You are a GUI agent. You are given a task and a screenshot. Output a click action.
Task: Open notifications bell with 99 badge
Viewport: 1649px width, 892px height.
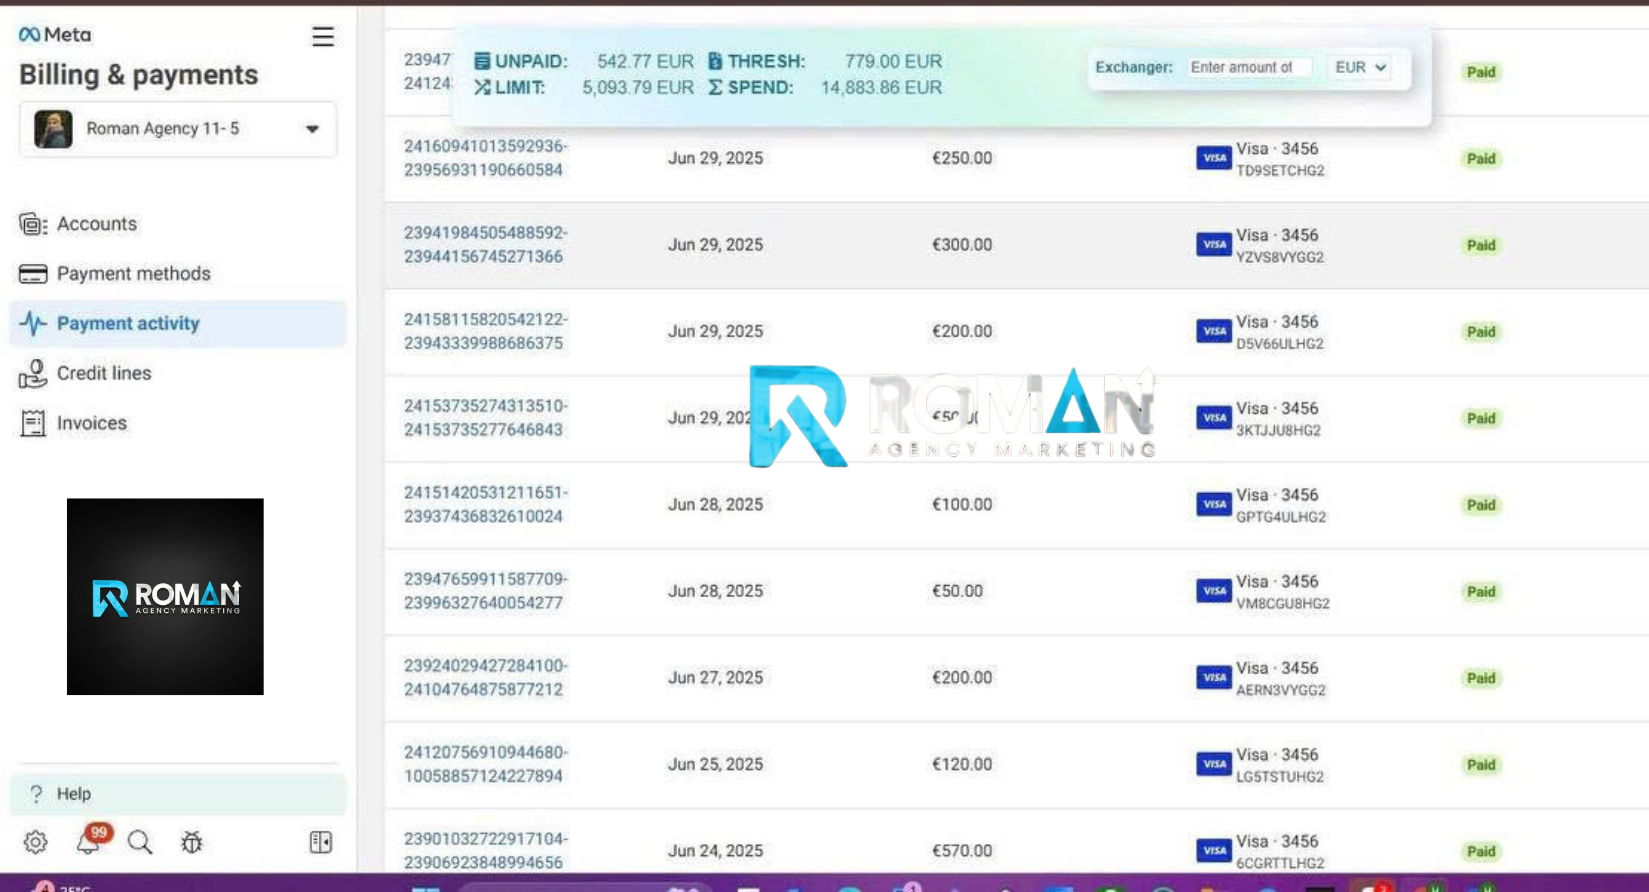coord(89,842)
